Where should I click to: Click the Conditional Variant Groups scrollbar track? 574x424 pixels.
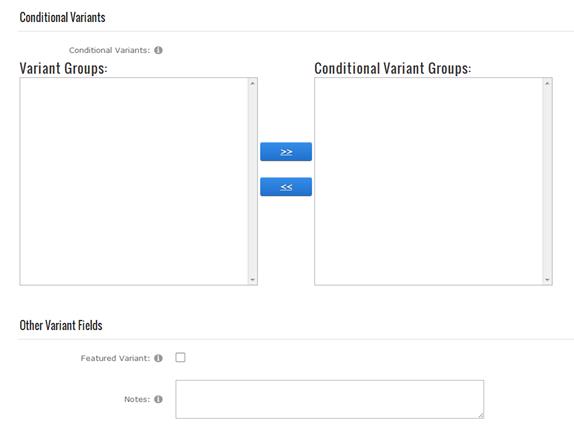point(547,181)
